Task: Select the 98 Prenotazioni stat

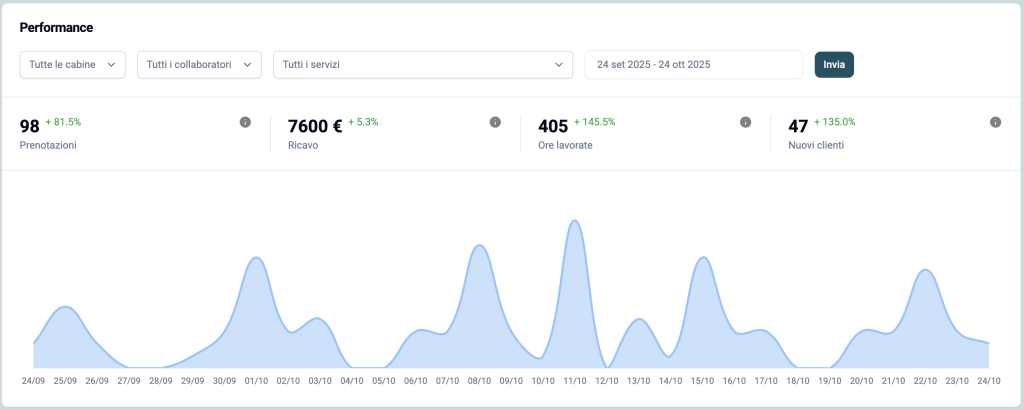Action: click(50, 134)
